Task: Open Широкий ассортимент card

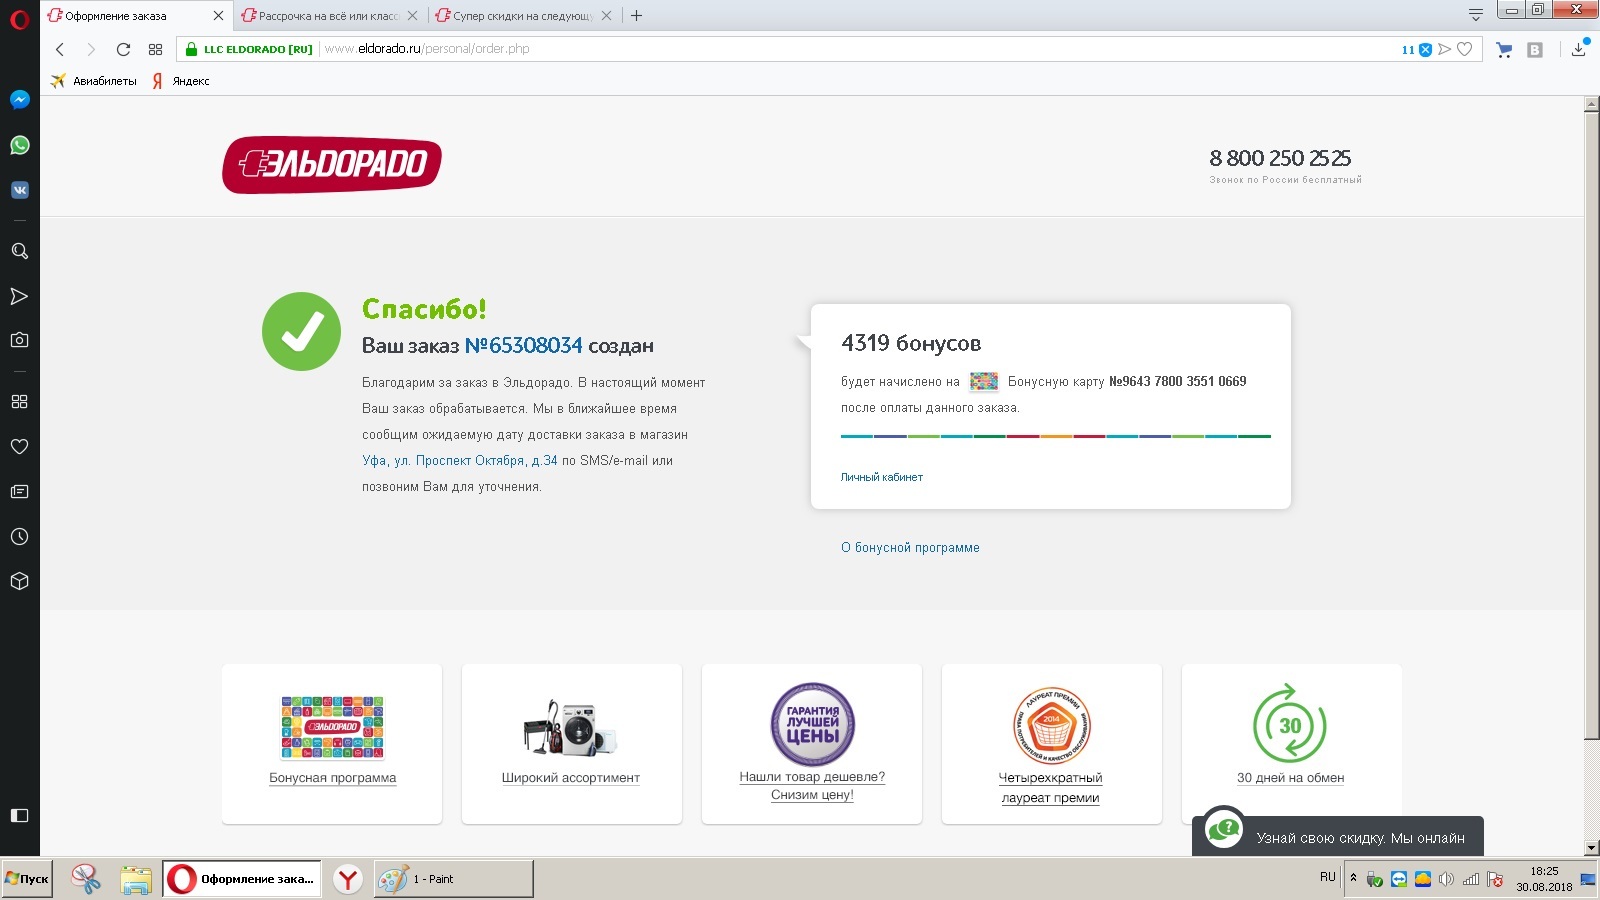Action: click(572, 744)
